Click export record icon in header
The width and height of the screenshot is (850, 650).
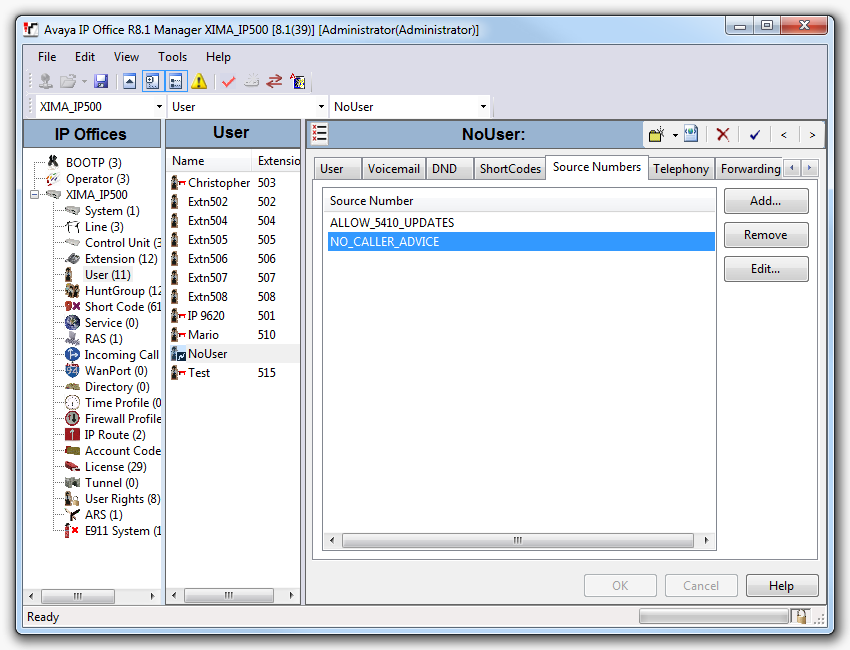tap(691, 134)
